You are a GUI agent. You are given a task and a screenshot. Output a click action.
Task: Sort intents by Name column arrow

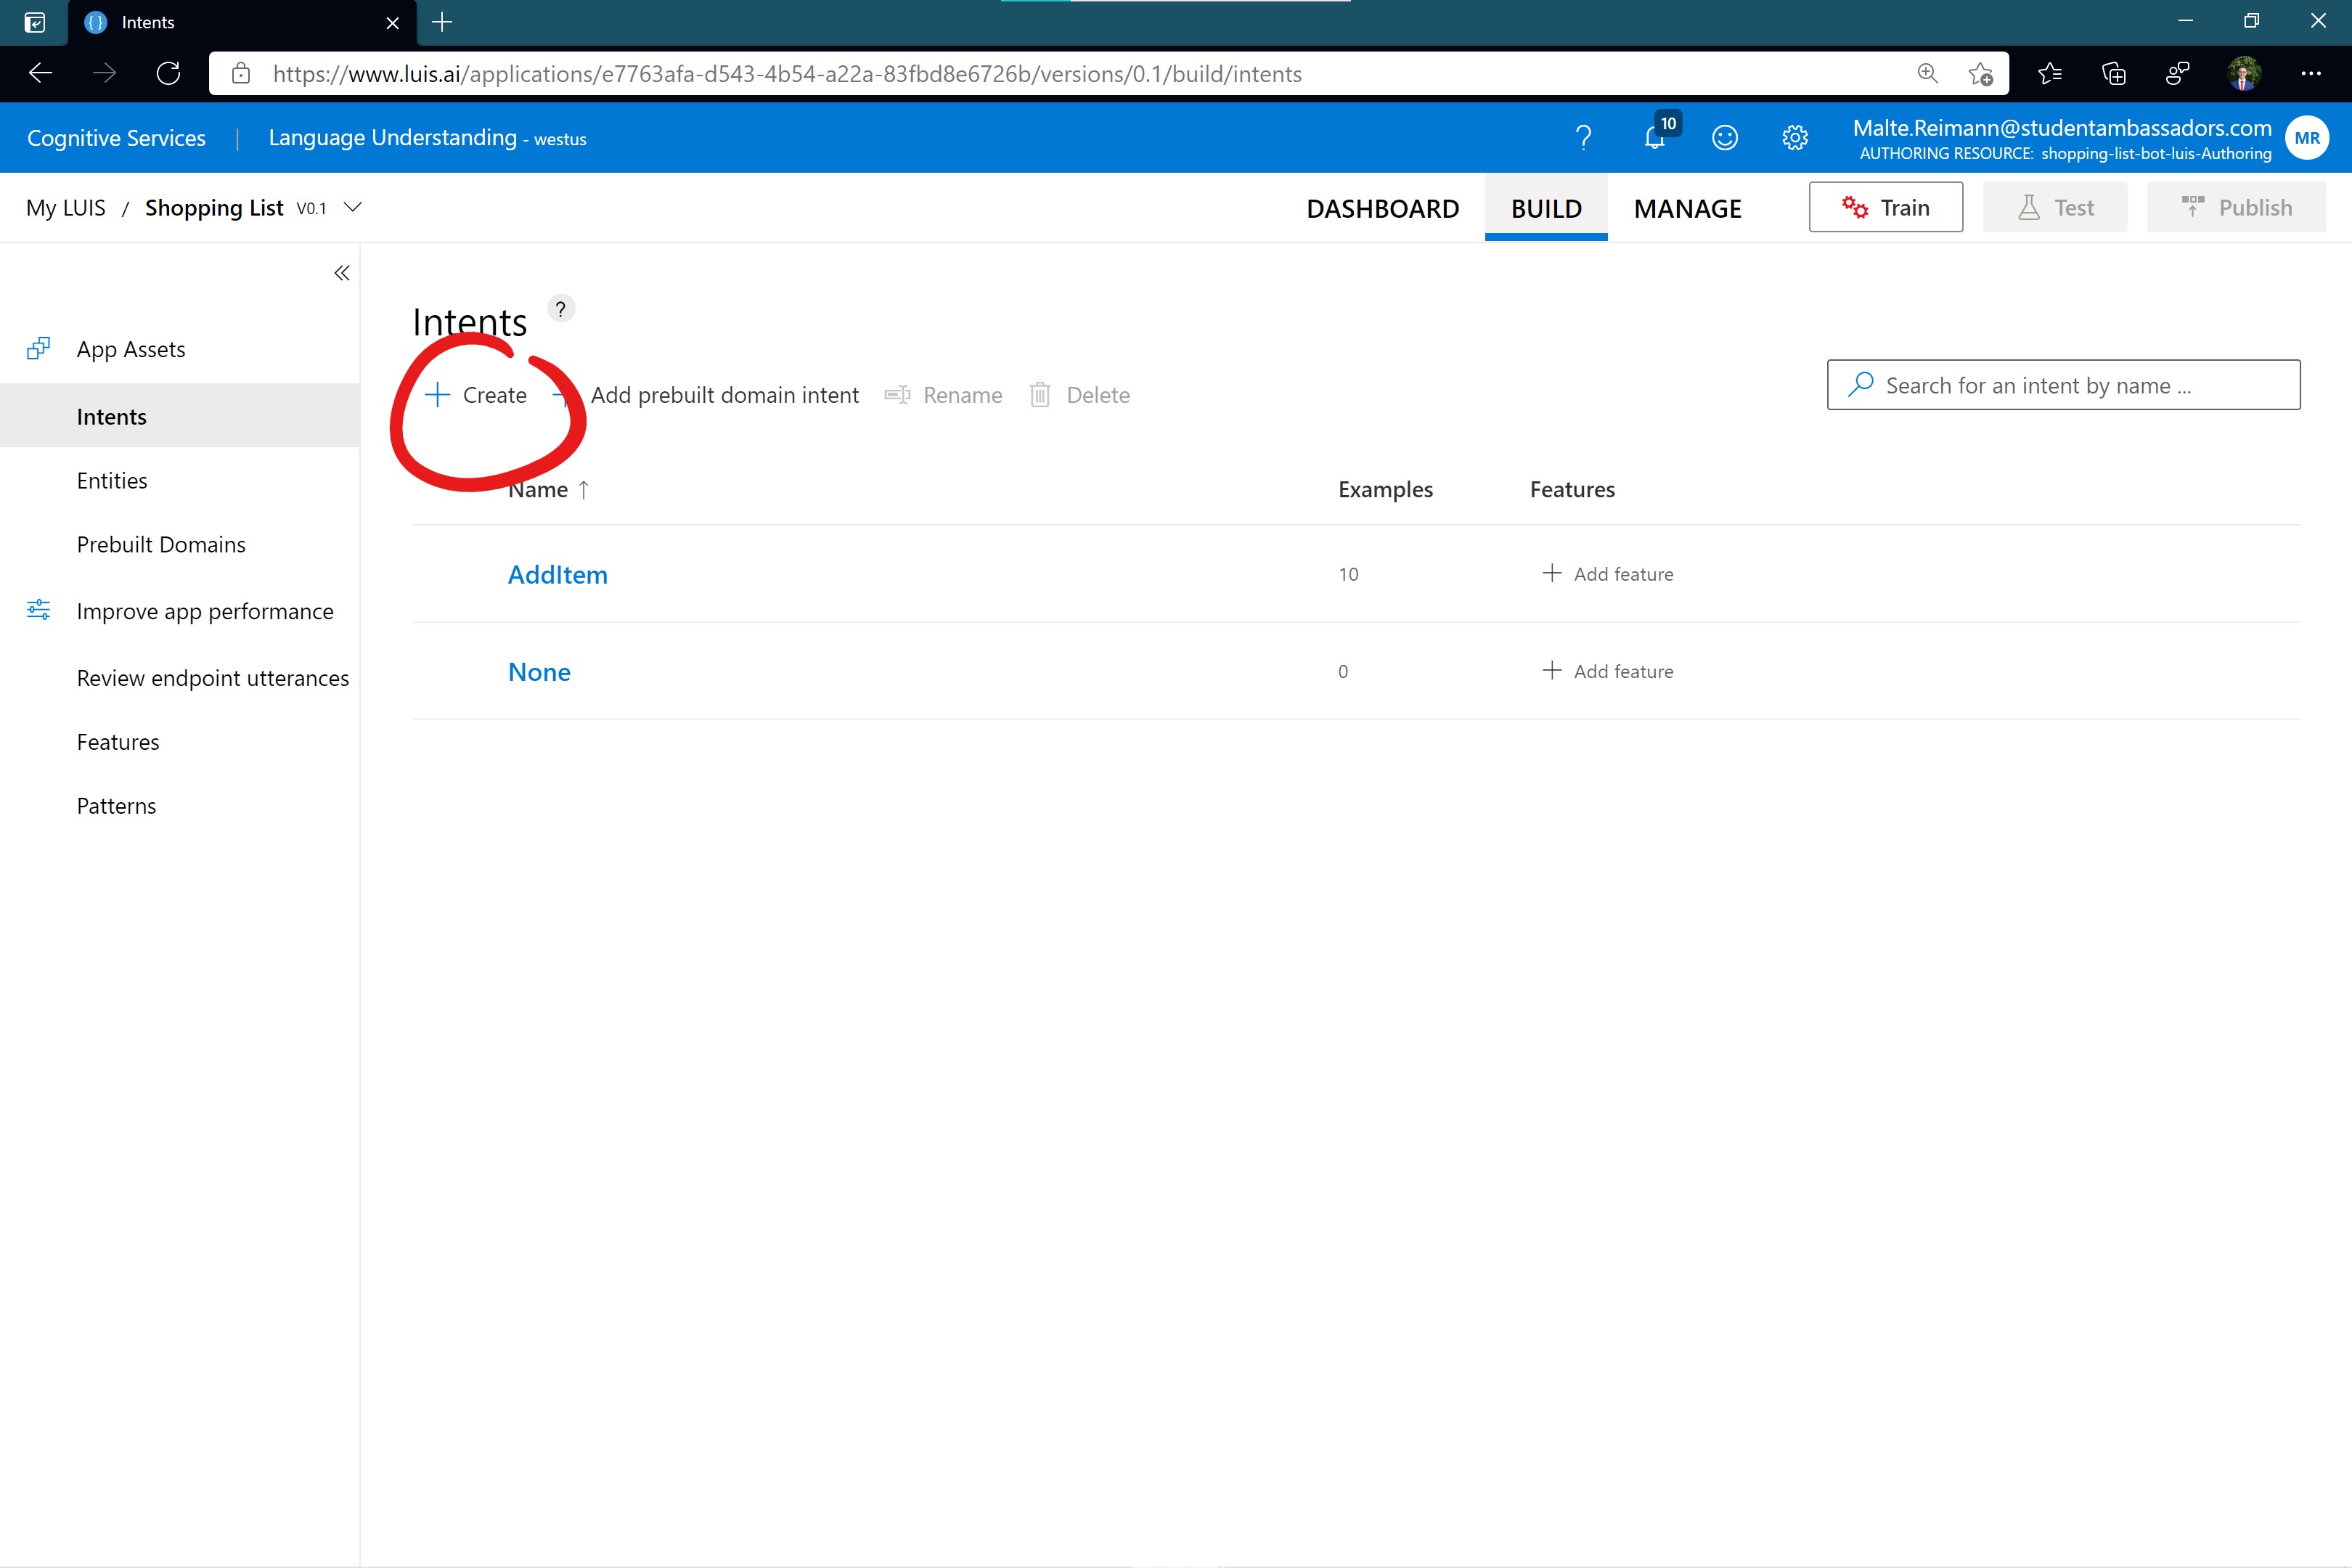click(584, 489)
